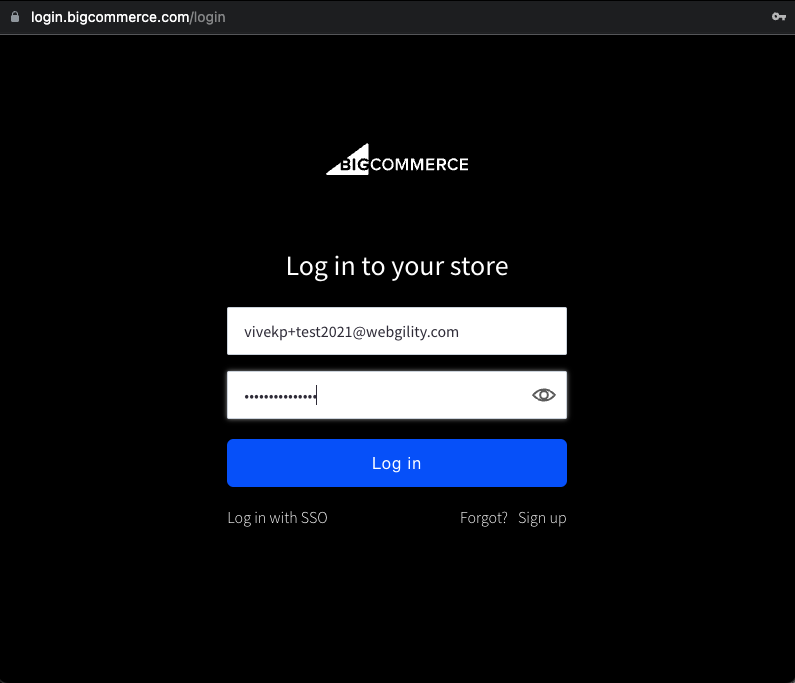Image resolution: width=795 pixels, height=683 pixels.
Task: Open saved passwords key icon
Action: 778,17
